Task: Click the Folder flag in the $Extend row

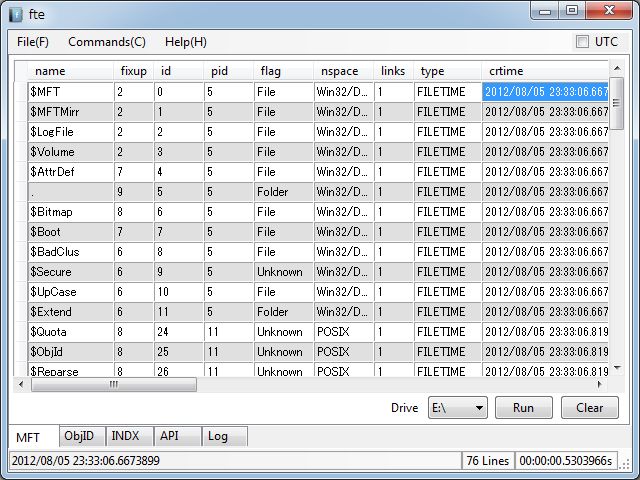Action: point(284,311)
